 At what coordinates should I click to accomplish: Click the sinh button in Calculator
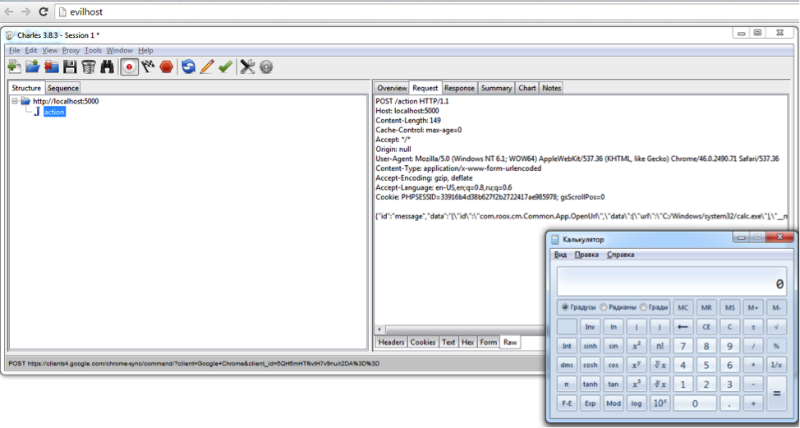tap(590, 346)
